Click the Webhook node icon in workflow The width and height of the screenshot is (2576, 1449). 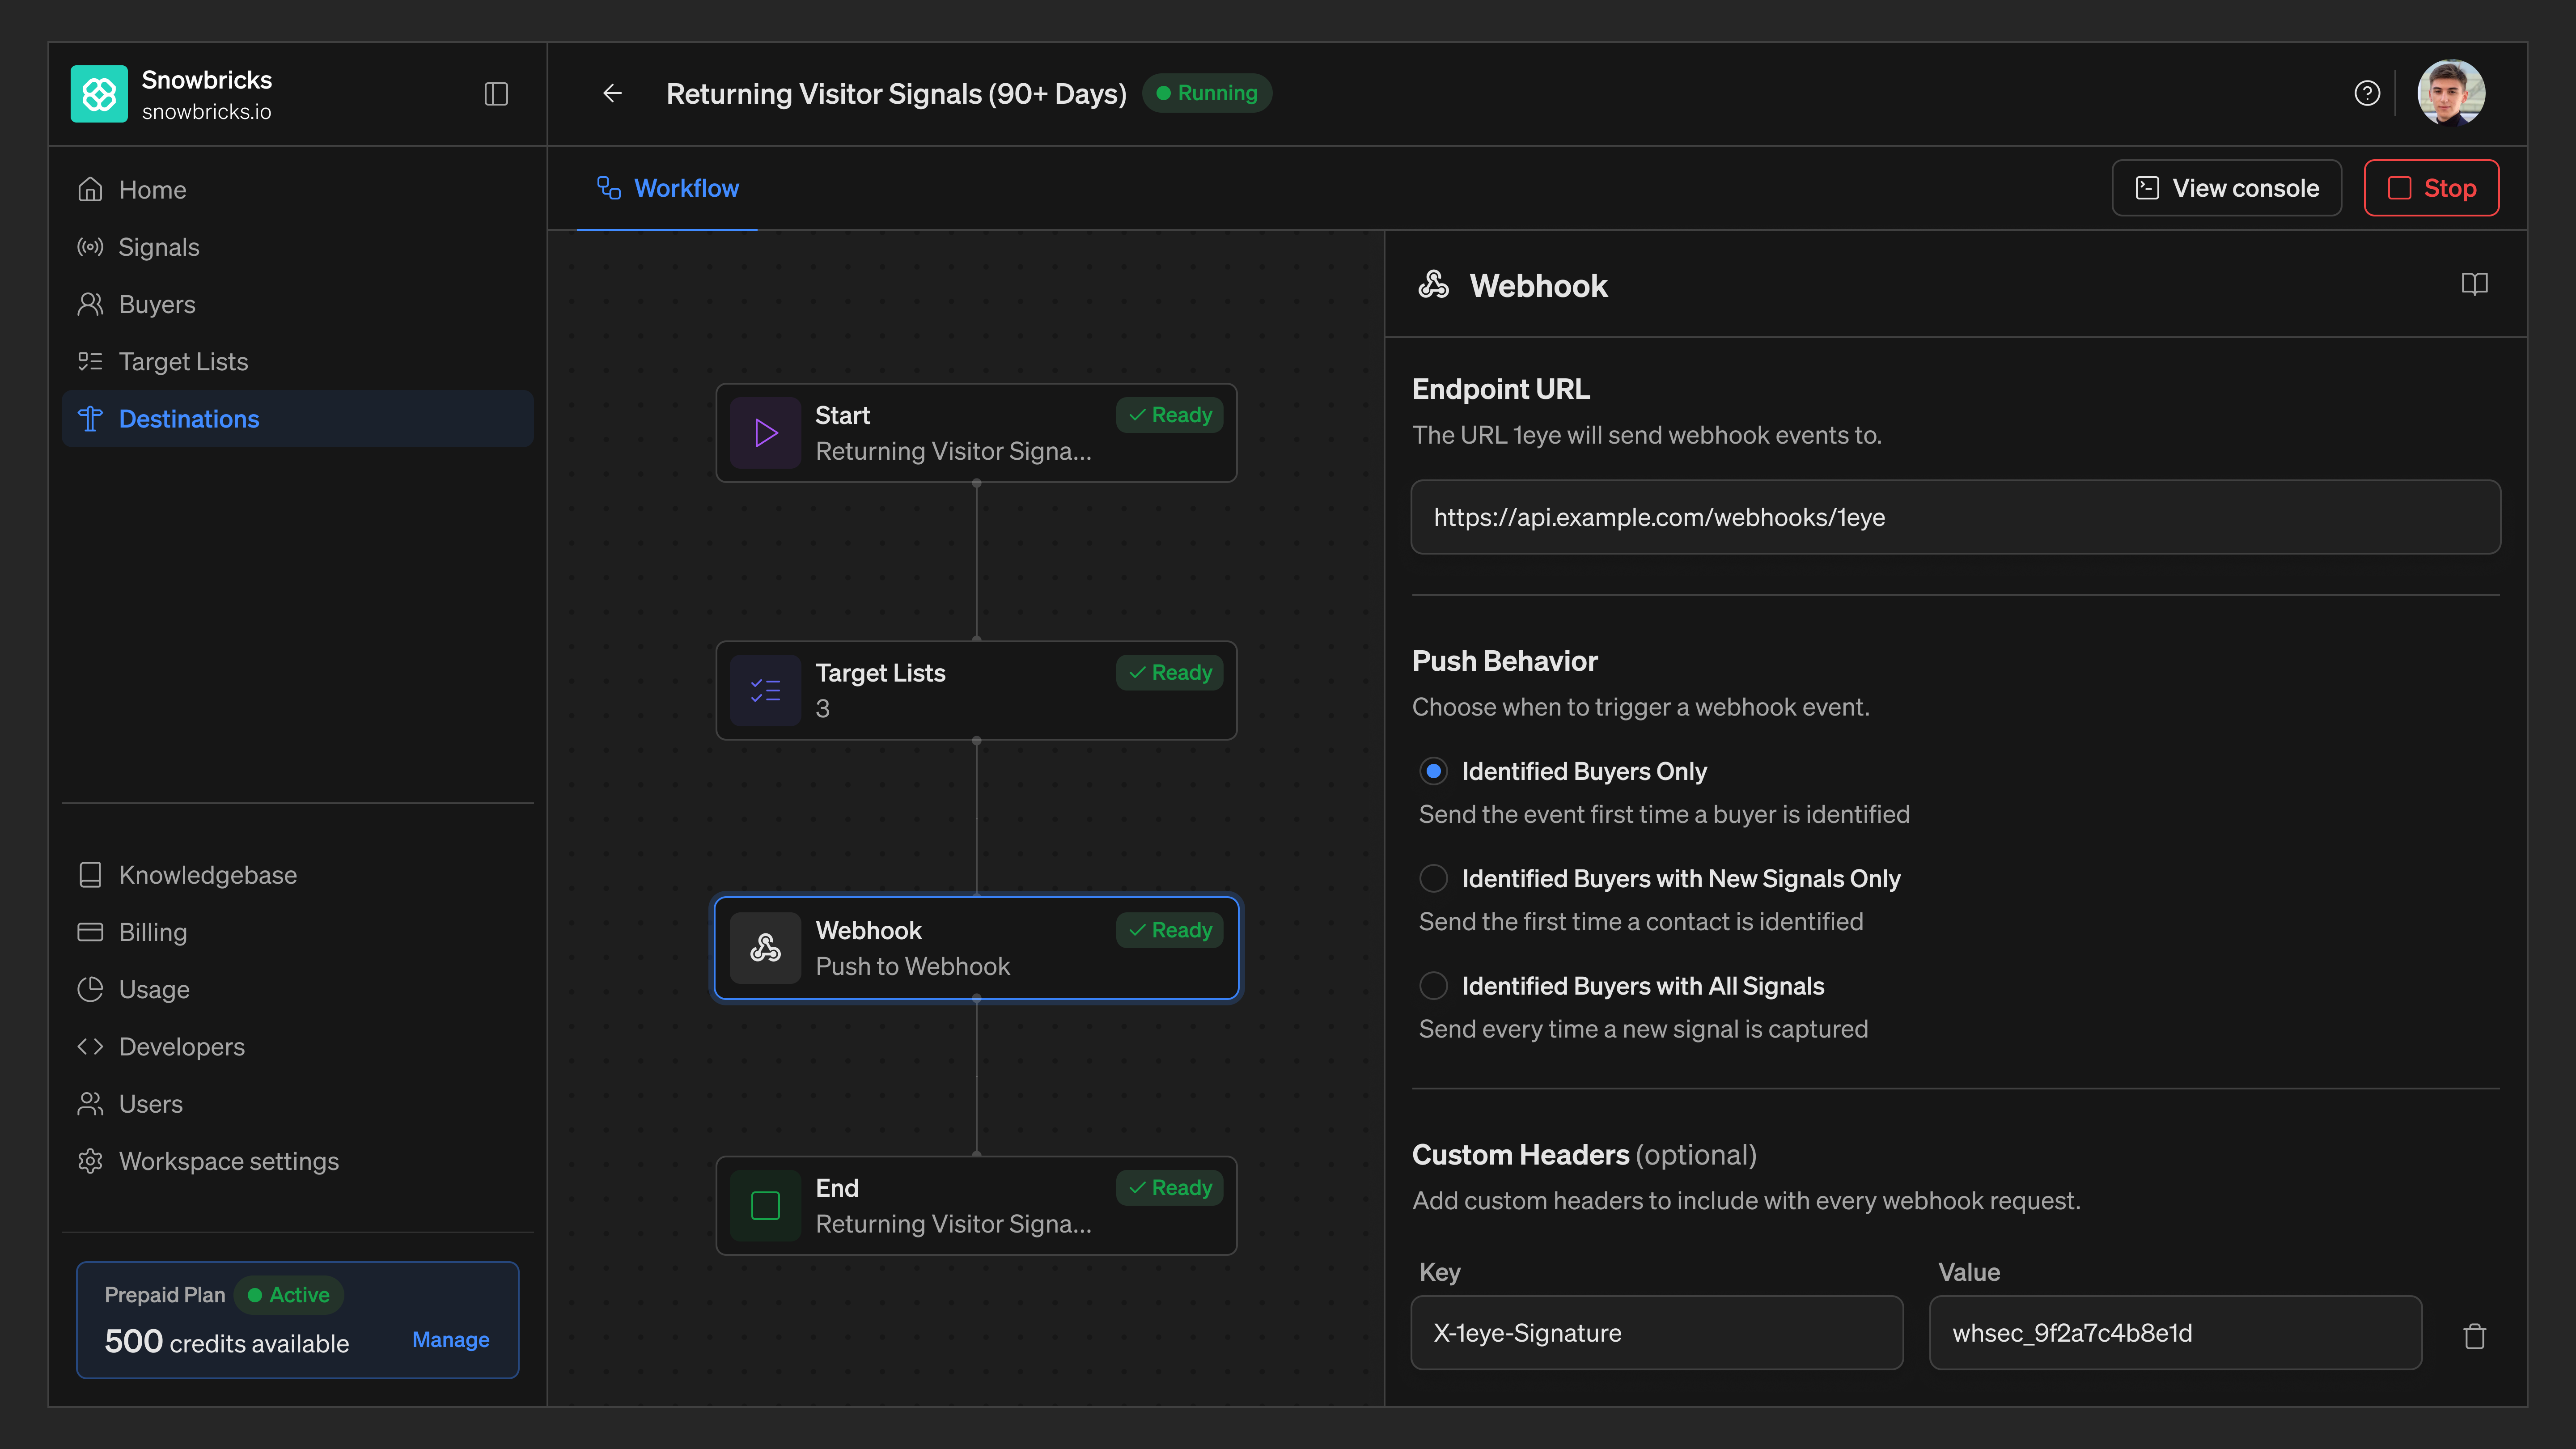click(x=766, y=948)
